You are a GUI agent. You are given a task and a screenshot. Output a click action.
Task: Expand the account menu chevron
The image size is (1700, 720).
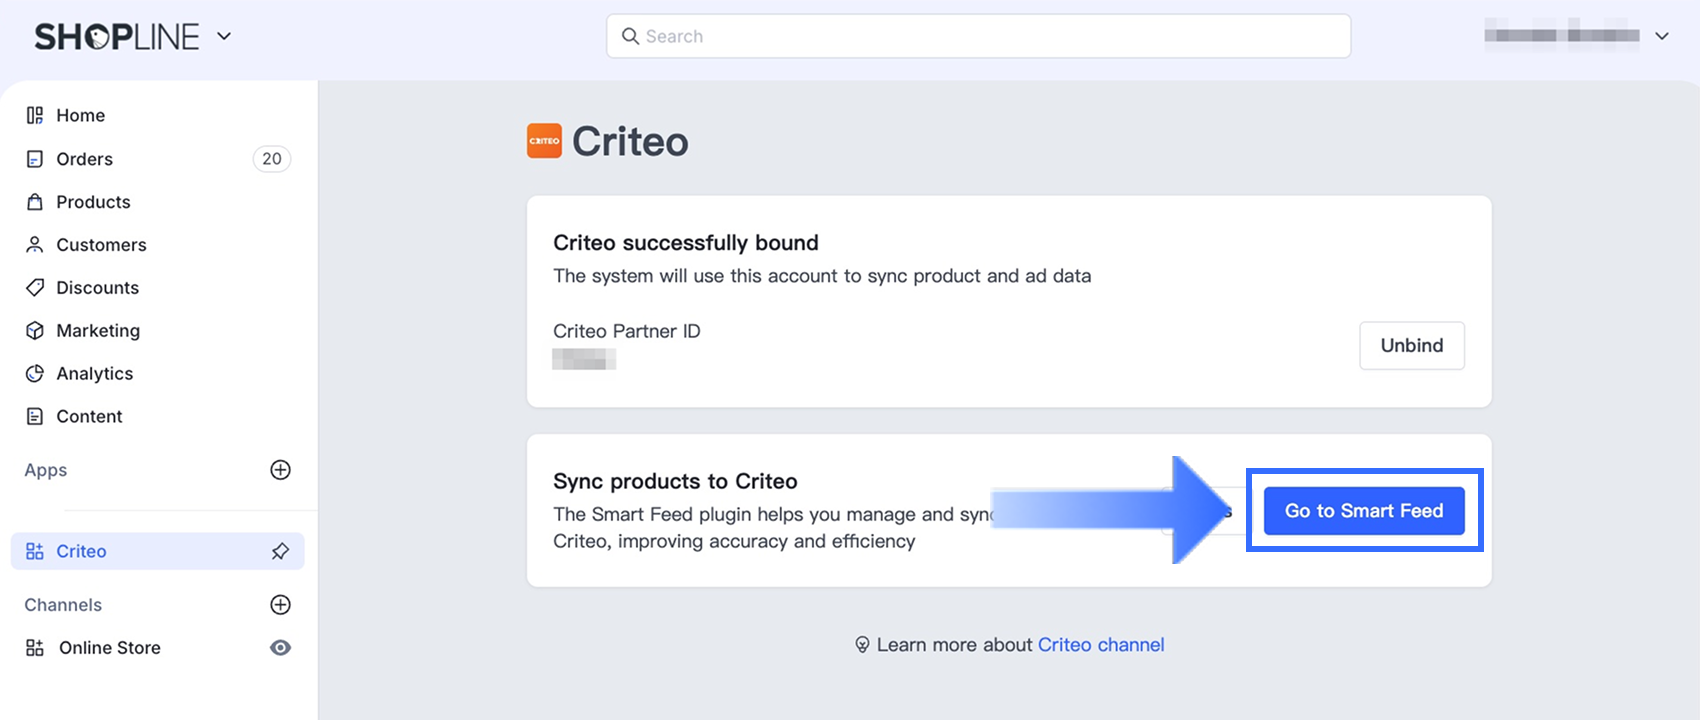click(x=1662, y=37)
